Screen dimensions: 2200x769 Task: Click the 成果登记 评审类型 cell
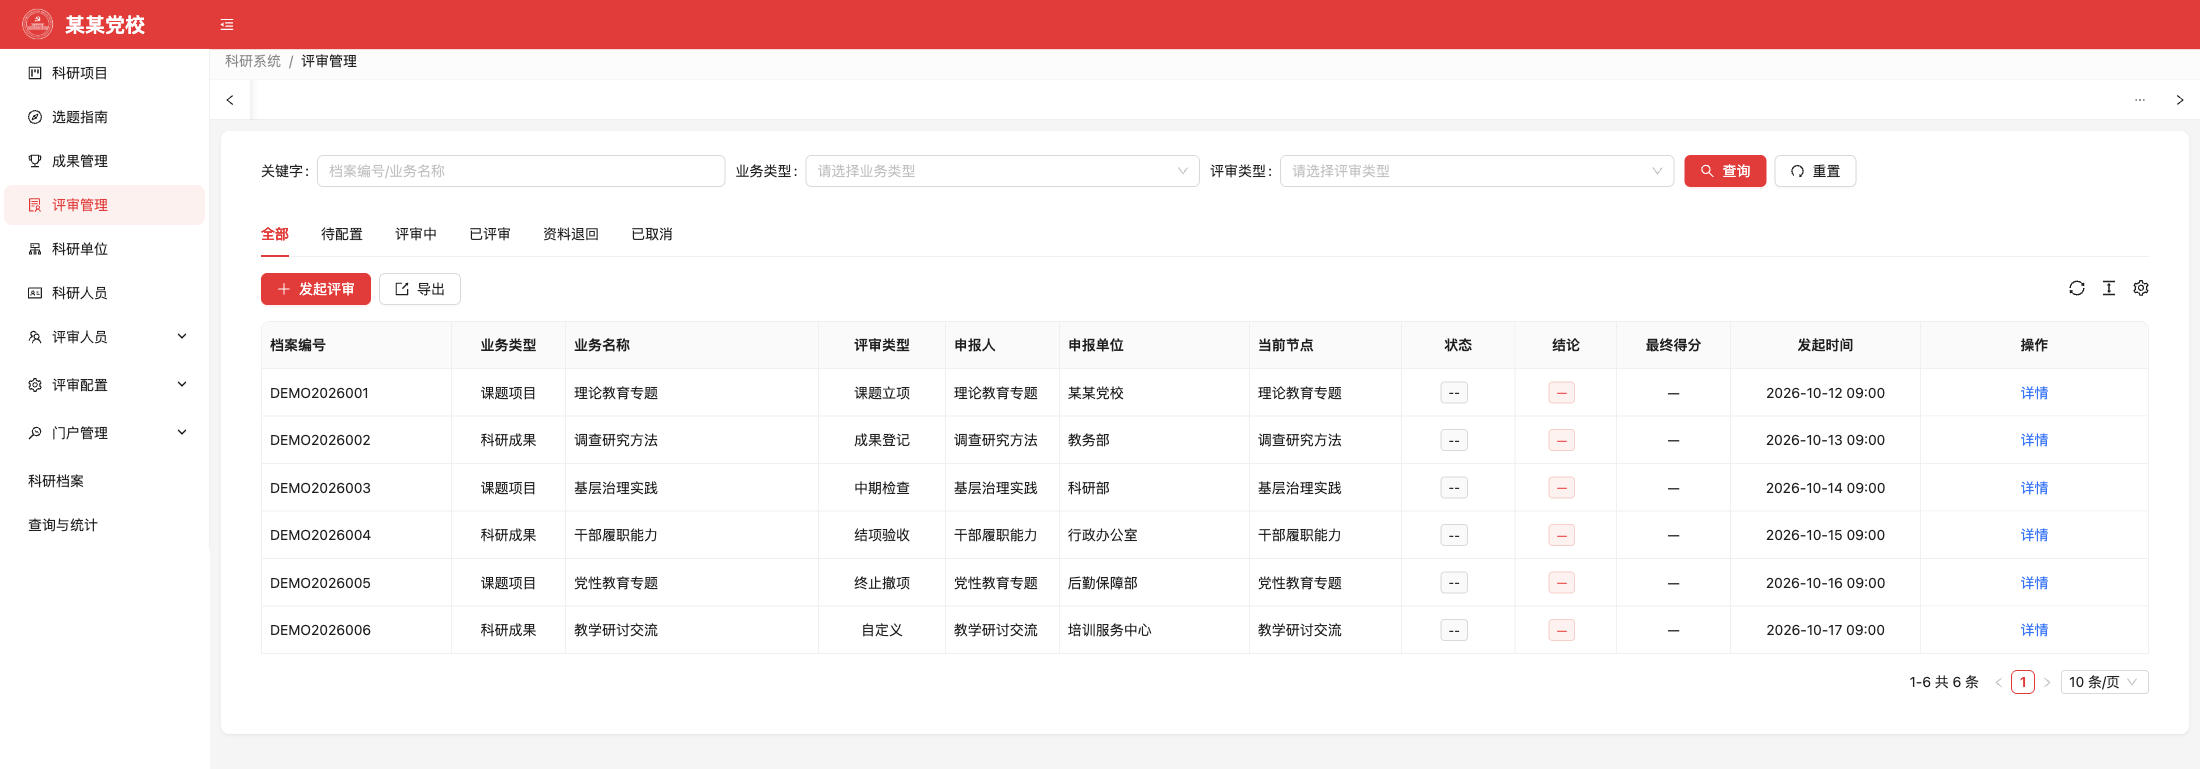point(882,440)
